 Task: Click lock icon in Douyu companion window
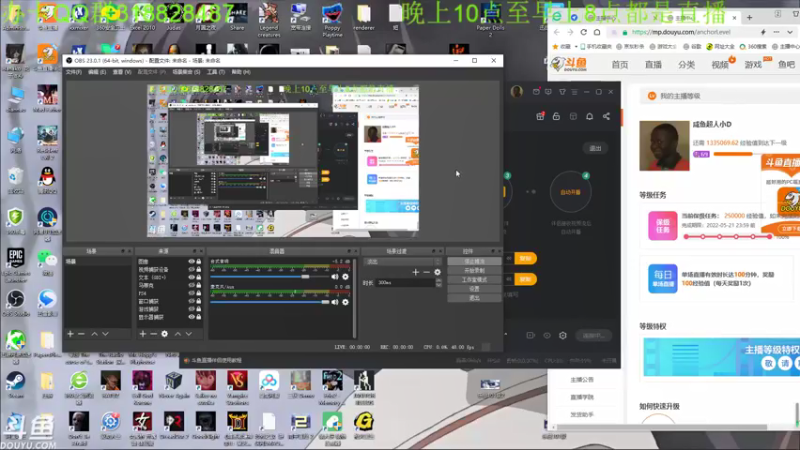click(556, 116)
